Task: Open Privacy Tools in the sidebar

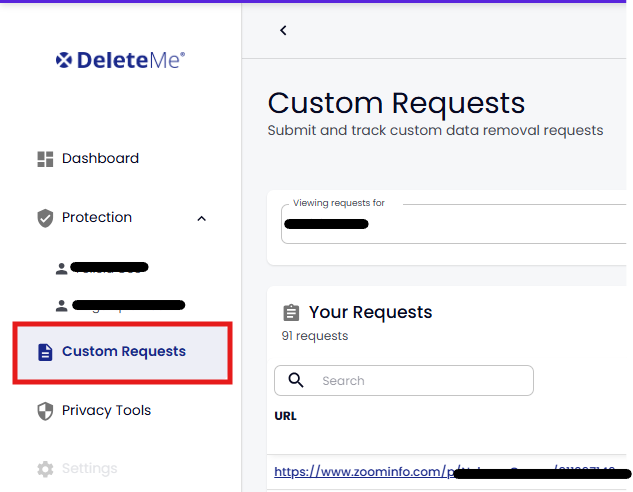Action: tap(106, 411)
